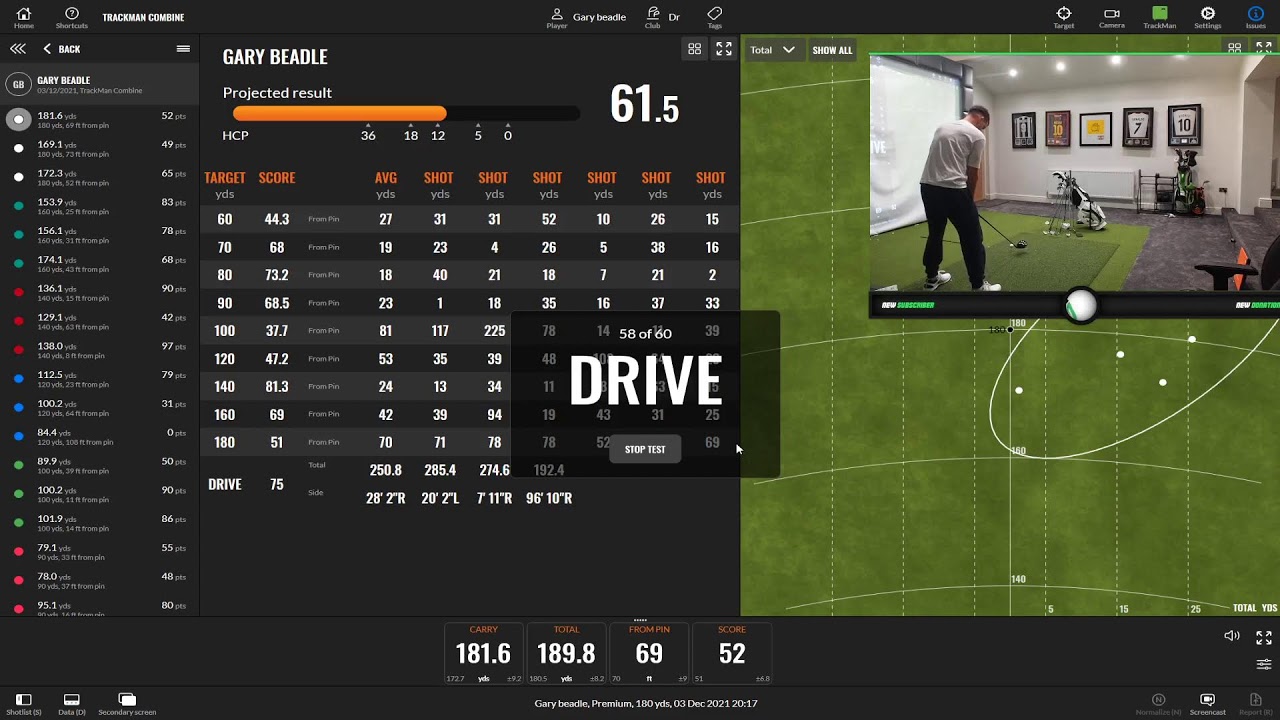Select the 79.1 yds shot entry
Image resolution: width=1280 pixels, height=720 pixels.
pyautogui.click(x=100, y=552)
